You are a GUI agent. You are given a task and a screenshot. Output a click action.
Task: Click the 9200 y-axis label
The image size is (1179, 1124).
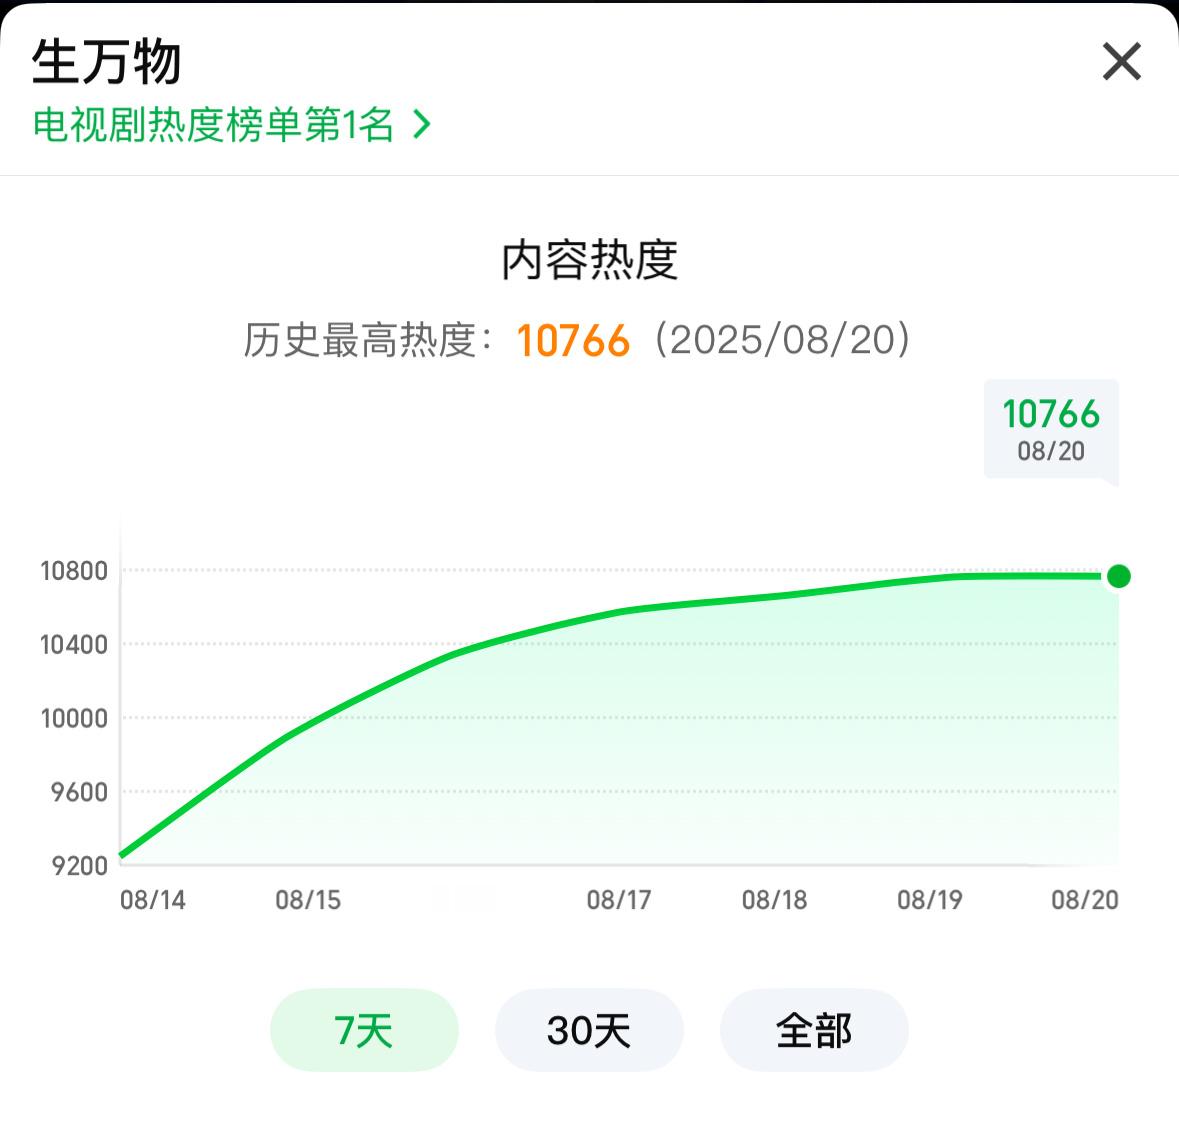(x=79, y=866)
